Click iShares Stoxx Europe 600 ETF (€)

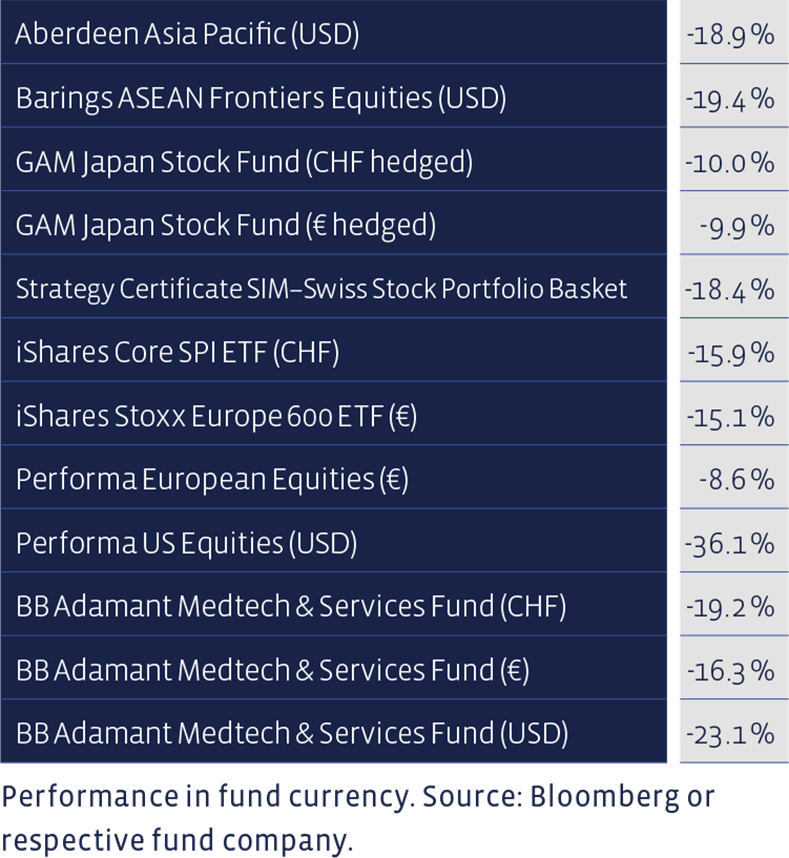coord(216,416)
